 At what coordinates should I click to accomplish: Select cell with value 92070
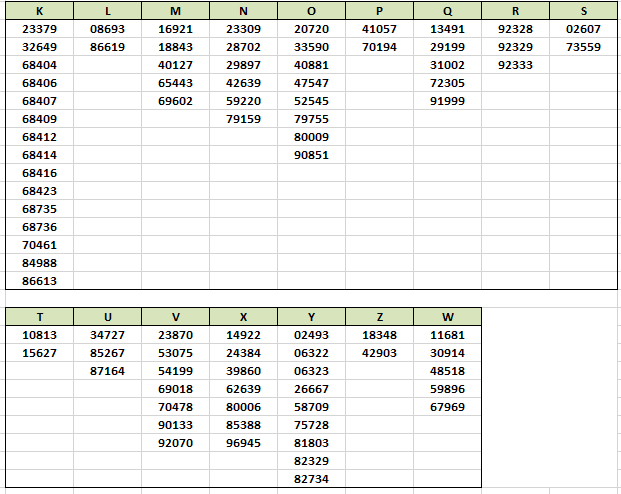(x=175, y=443)
